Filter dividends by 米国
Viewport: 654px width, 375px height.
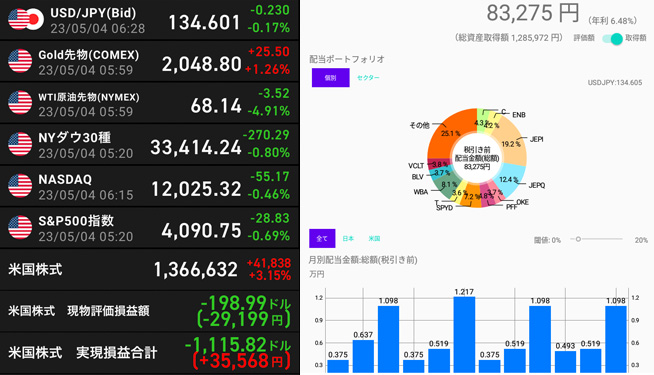tap(374, 239)
